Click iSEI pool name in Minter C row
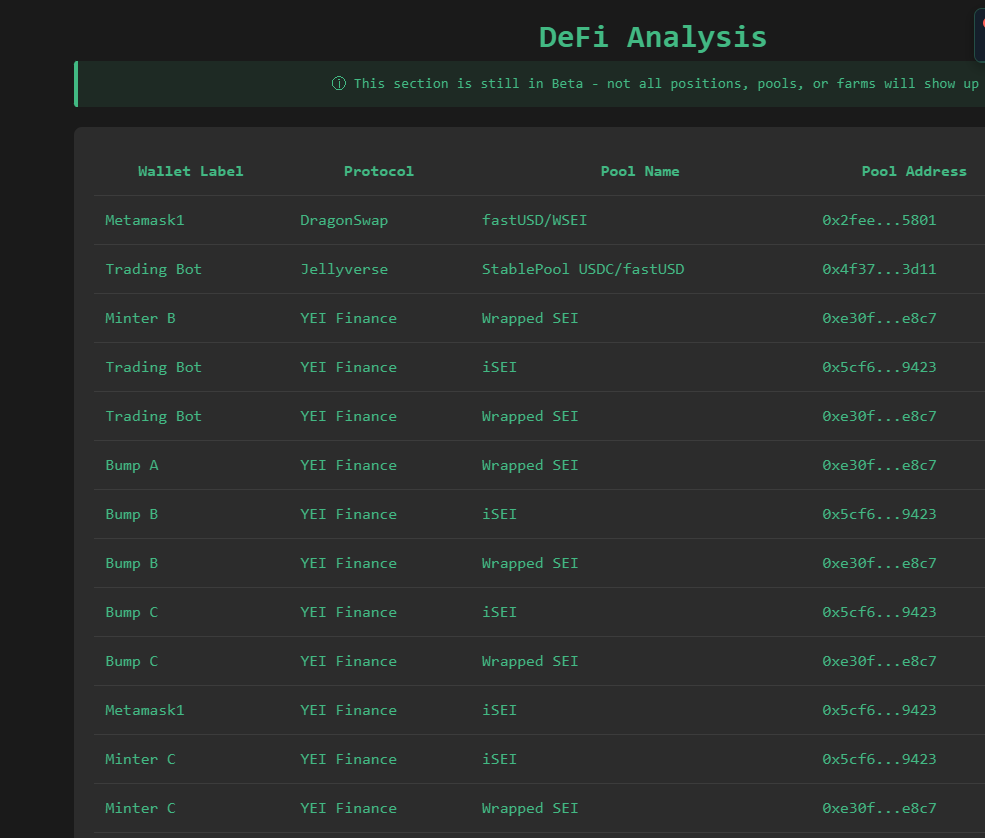The height and width of the screenshot is (838, 985). click(499, 759)
